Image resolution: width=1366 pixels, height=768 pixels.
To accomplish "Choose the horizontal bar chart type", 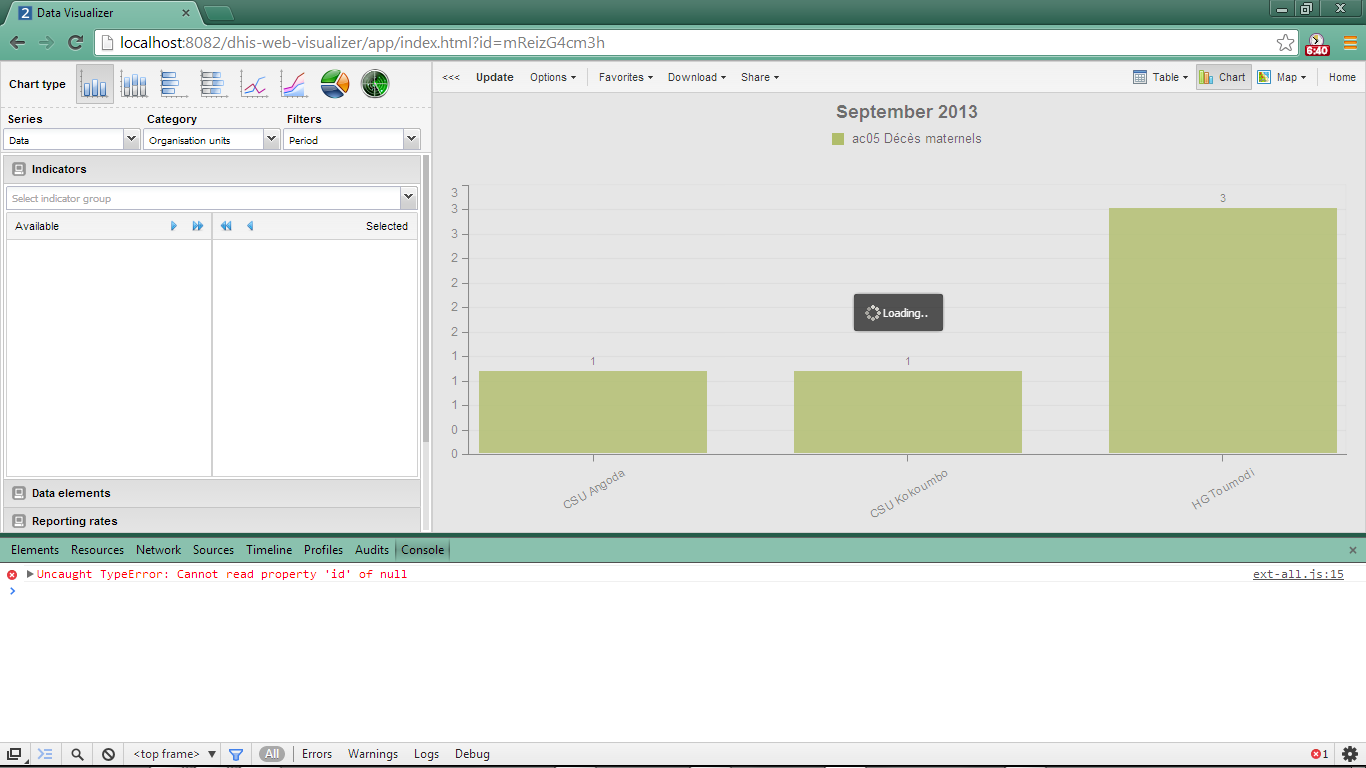I will pyautogui.click(x=172, y=85).
